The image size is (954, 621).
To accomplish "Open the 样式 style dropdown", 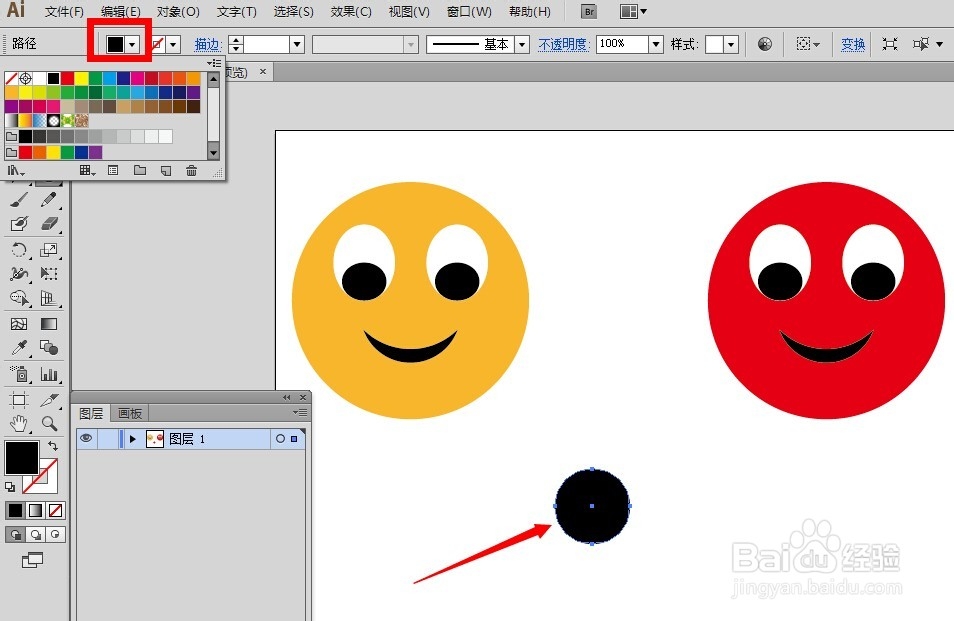I will (x=731, y=44).
